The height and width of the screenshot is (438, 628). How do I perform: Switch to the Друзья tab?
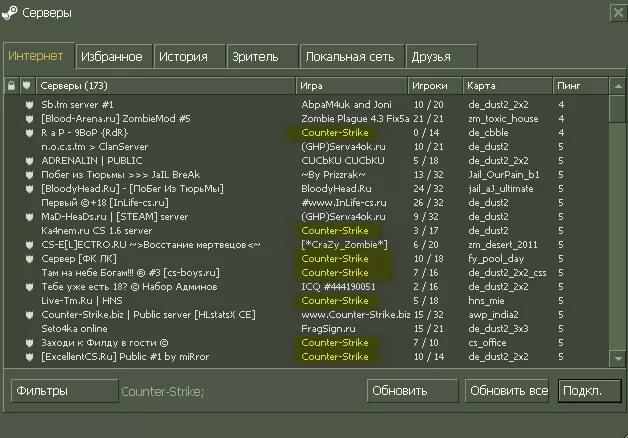pos(441,57)
